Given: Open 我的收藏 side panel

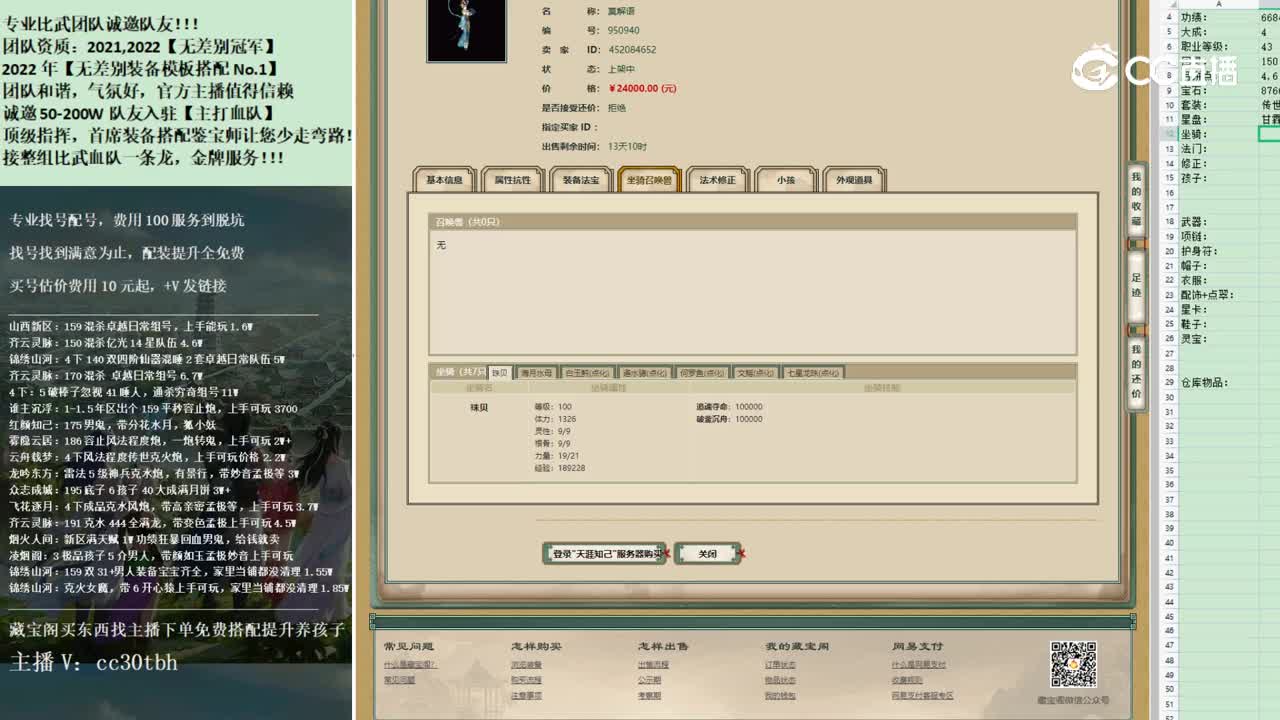Looking at the screenshot, I should coord(1136,199).
